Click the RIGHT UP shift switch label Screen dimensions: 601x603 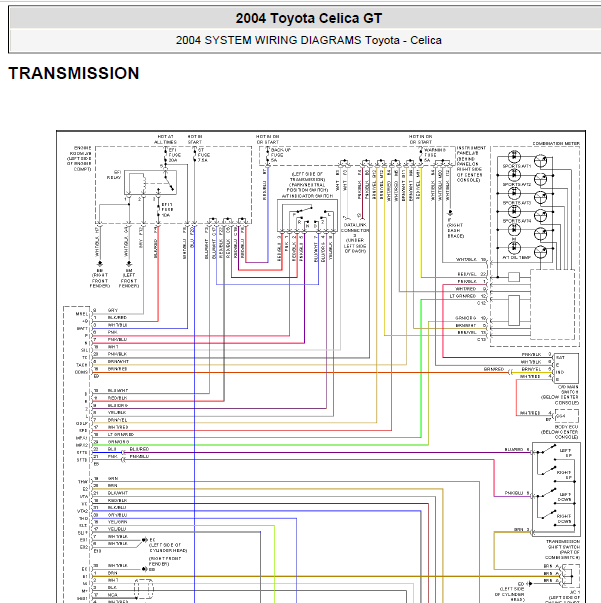pos(564,475)
